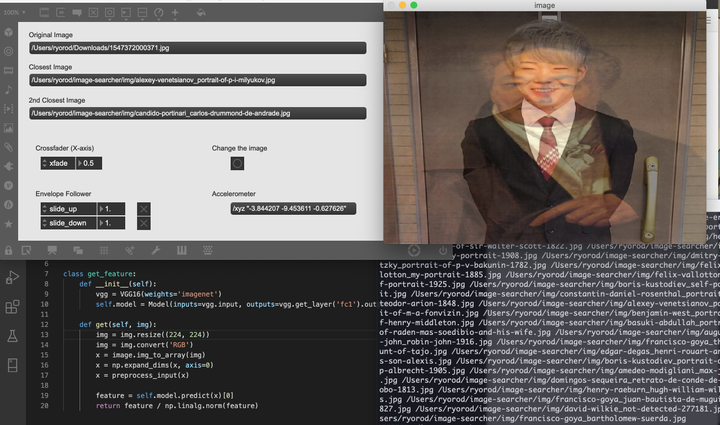The height and width of the screenshot is (425, 720).
Task: Open the xfade attribute menu
Action: click(x=58, y=163)
